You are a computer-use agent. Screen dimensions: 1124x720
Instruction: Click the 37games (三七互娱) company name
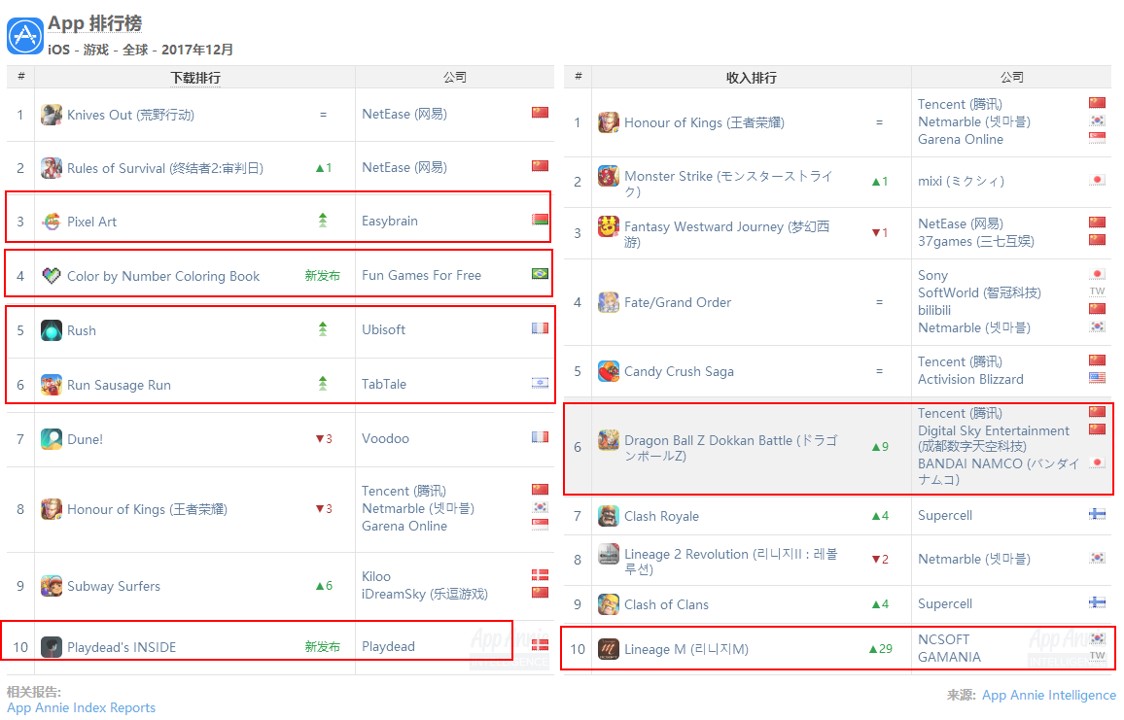pos(975,241)
